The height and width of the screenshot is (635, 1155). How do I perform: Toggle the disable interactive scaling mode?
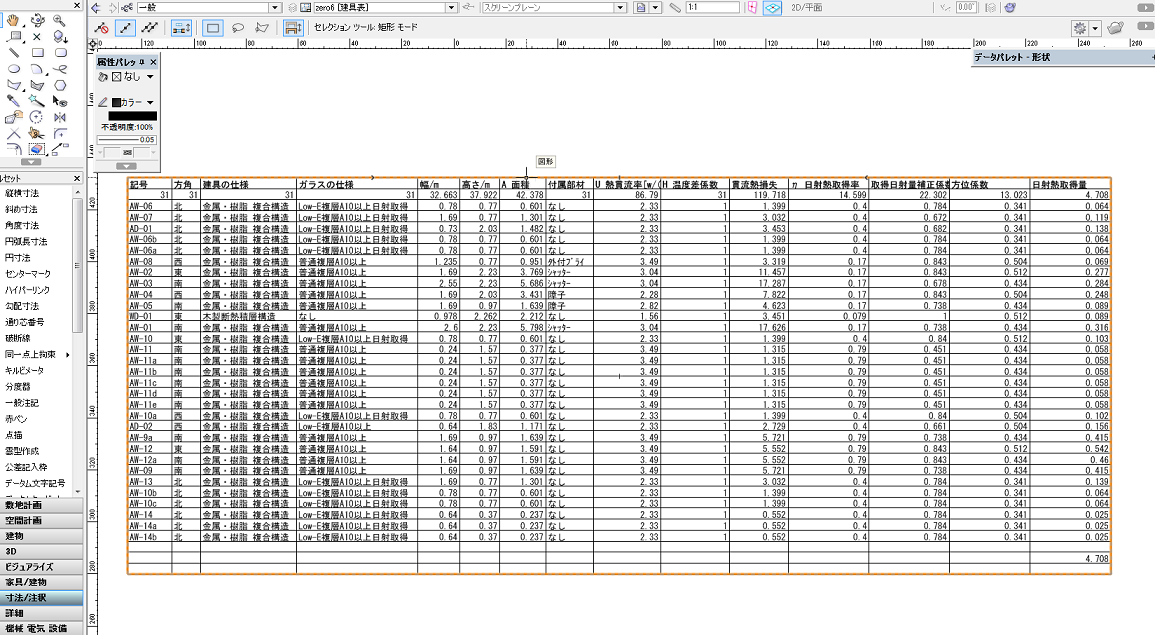coord(101,28)
